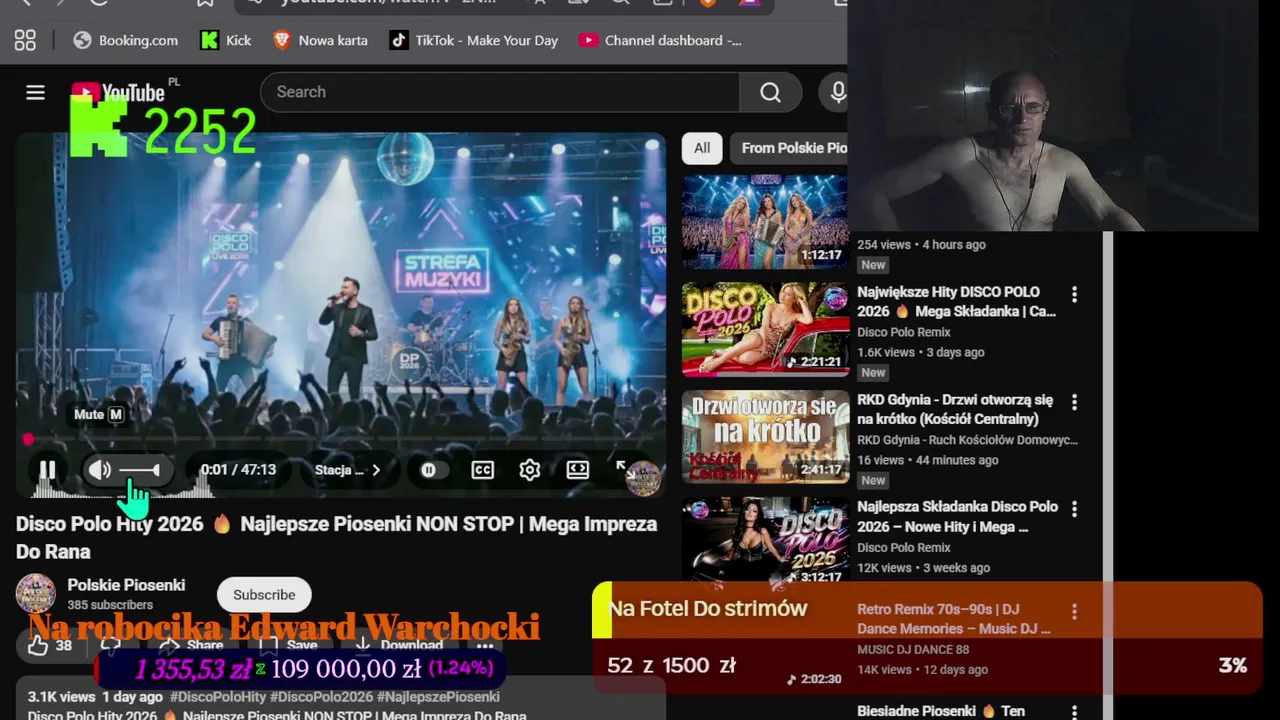Open the Booking.com bookmark

tap(126, 40)
